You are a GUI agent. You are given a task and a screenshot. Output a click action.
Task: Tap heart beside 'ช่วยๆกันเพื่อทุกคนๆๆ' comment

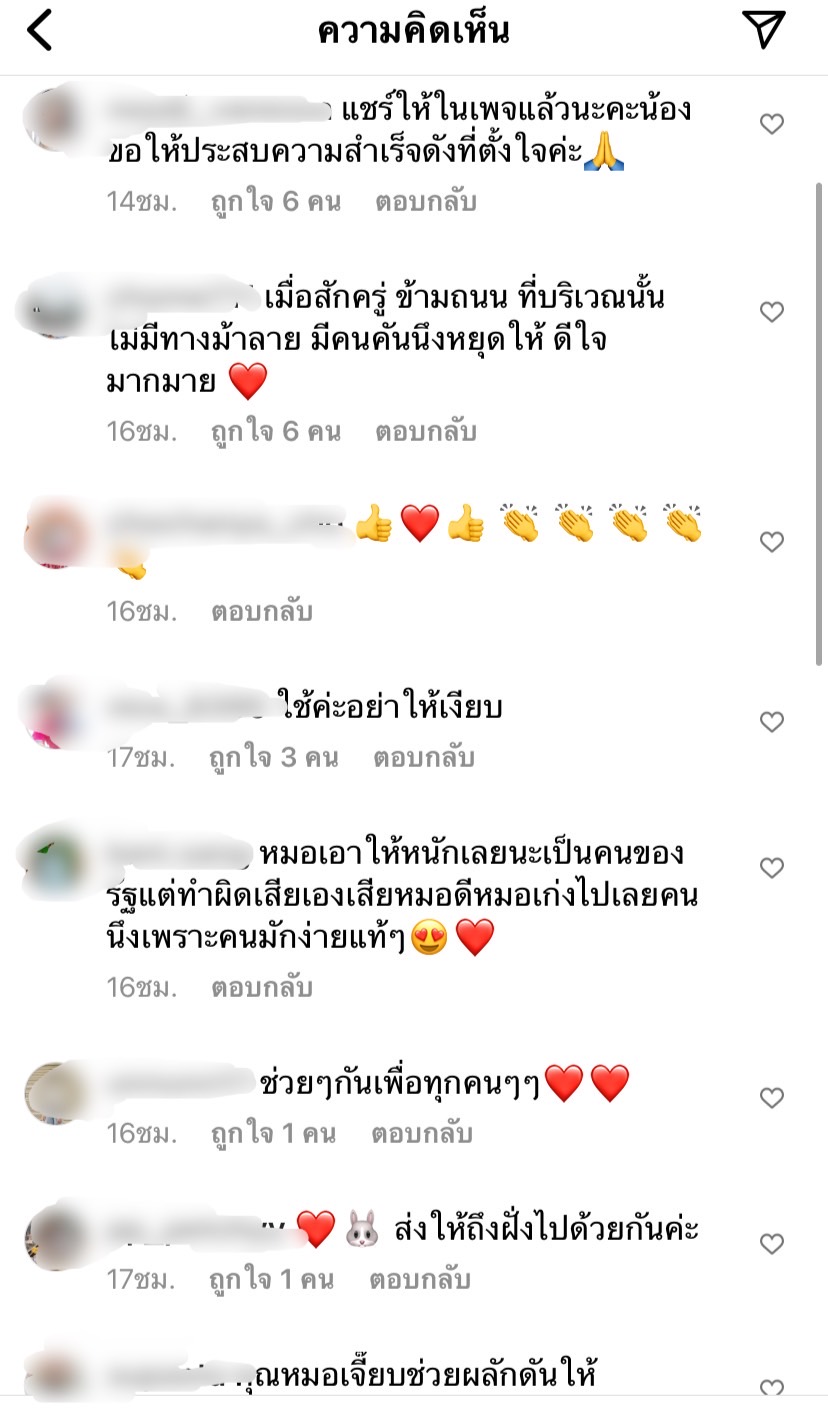click(x=772, y=1098)
